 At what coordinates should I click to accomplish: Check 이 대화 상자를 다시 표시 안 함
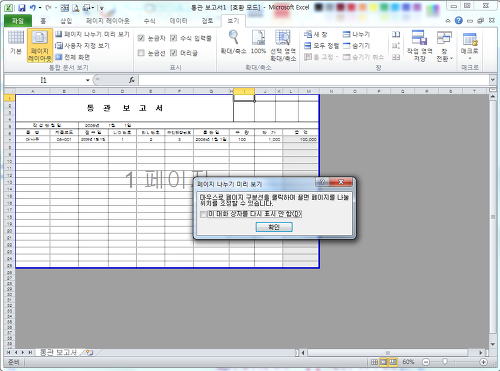(203, 214)
